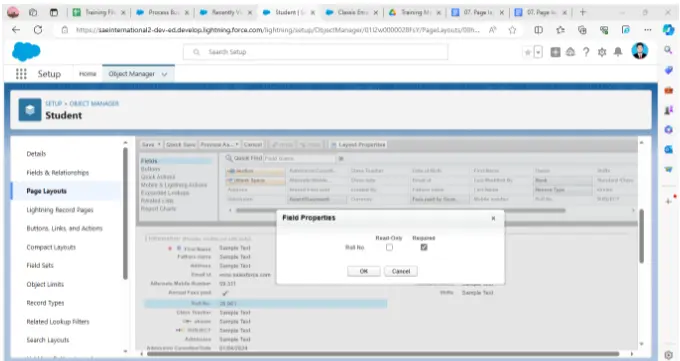The height and width of the screenshot is (361, 680).
Task: Open the Global Actions plus icon
Action: coord(555,52)
